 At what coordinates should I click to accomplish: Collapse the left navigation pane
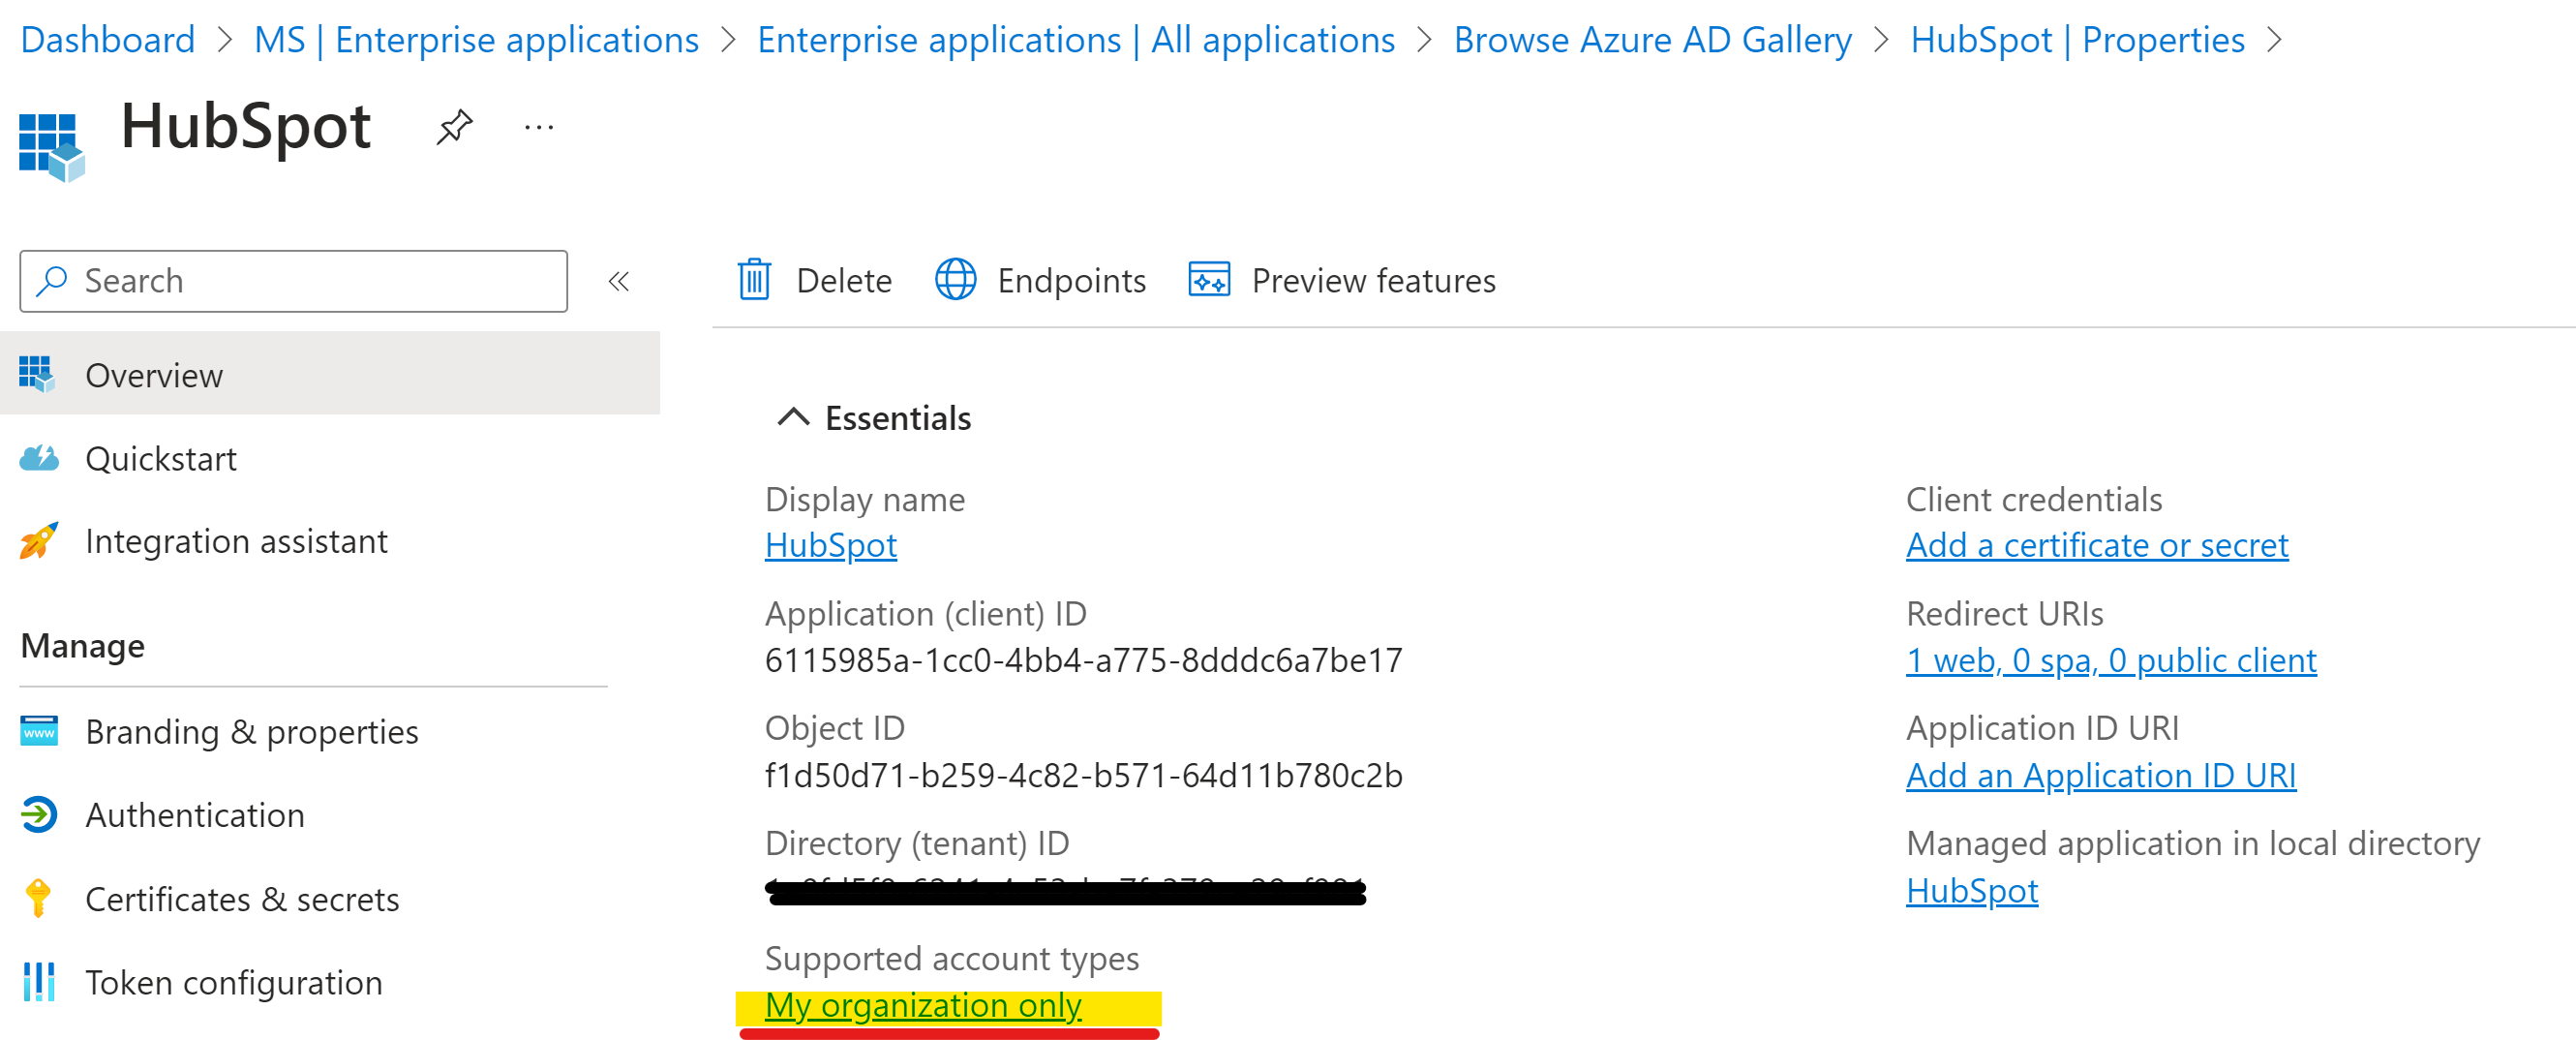pyautogui.click(x=619, y=281)
